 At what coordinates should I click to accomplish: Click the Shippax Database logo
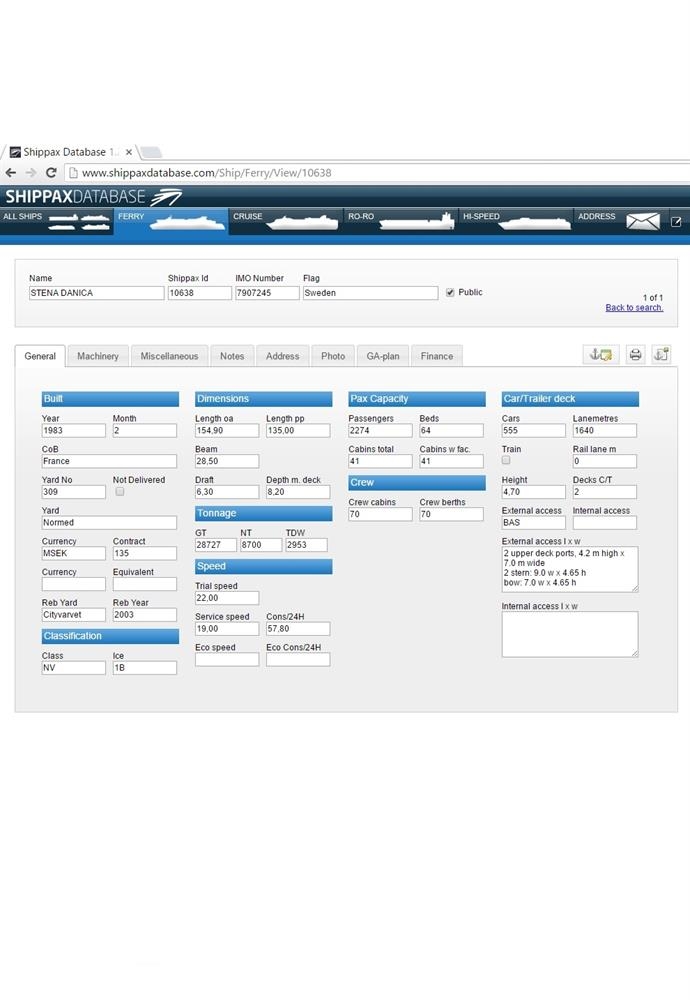click(93, 196)
